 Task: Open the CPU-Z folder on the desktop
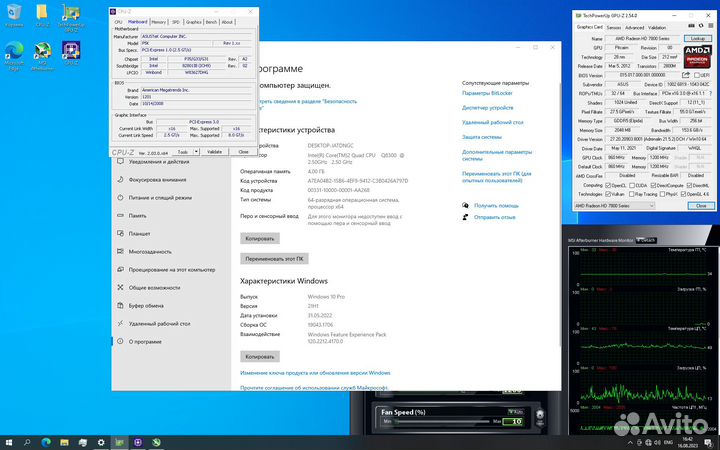tap(42, 15)
